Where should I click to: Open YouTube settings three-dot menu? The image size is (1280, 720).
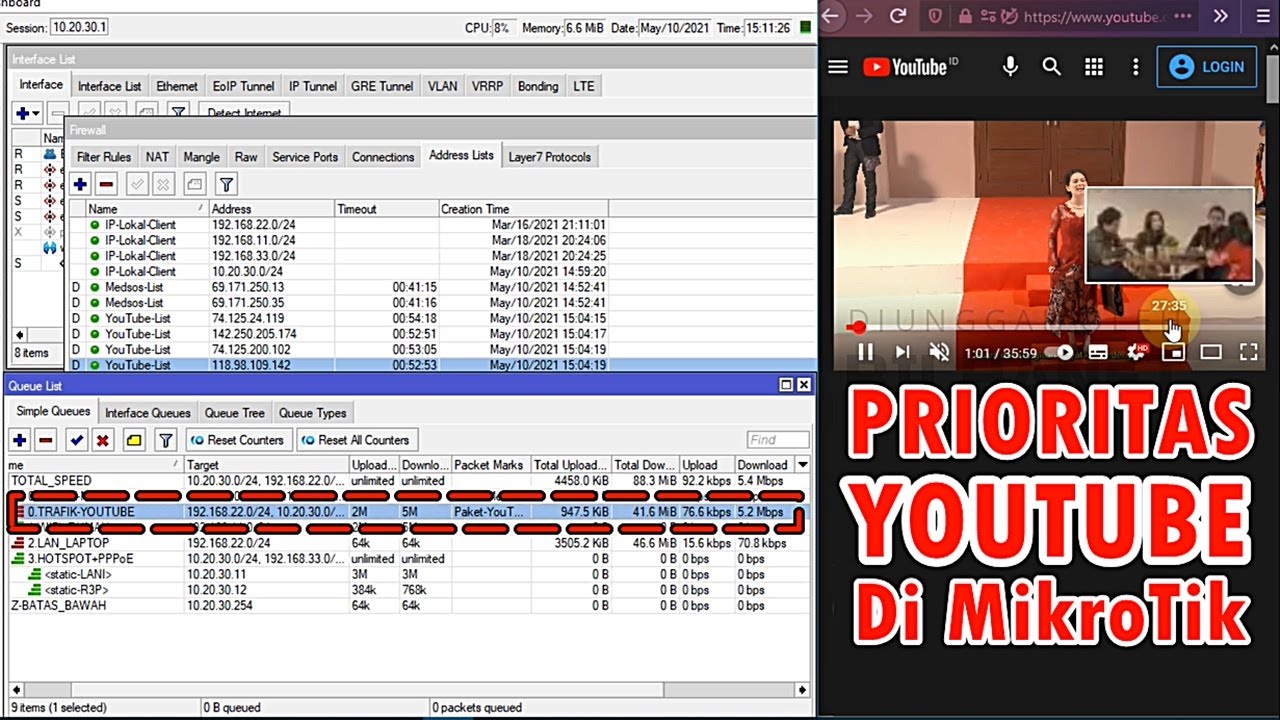tap(1135, 67)
